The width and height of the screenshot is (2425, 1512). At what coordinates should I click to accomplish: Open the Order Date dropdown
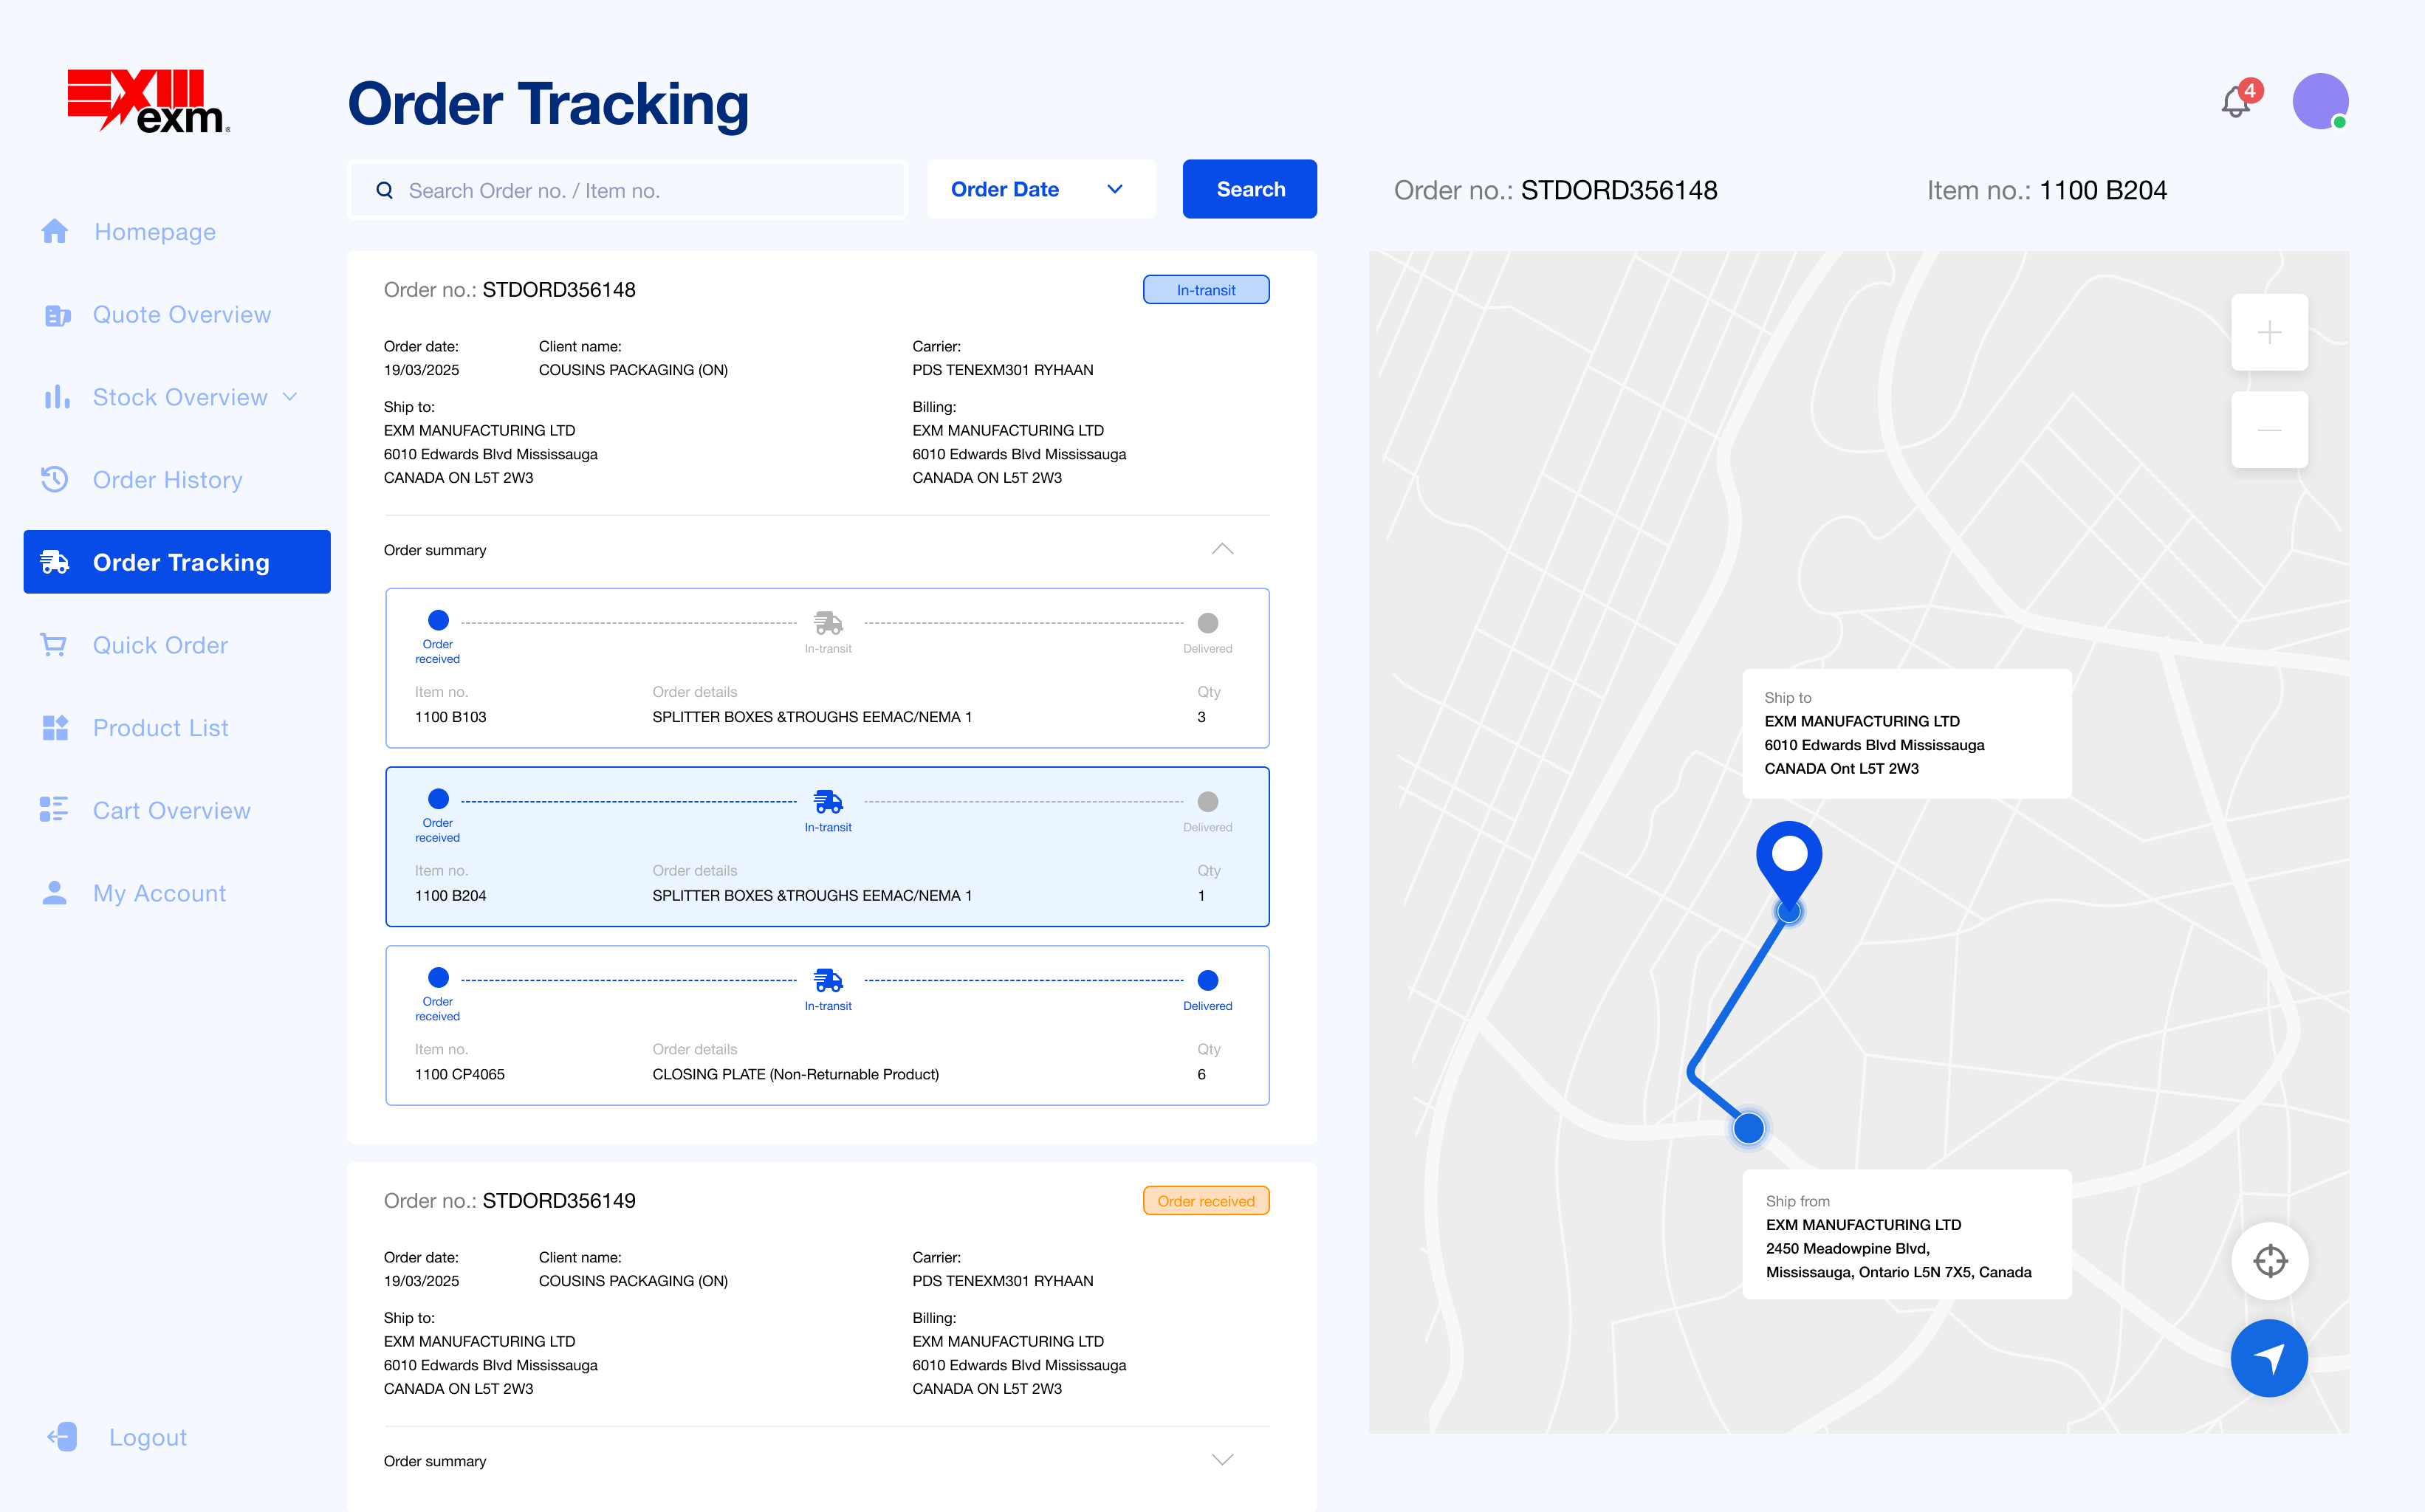(1040, 189)
